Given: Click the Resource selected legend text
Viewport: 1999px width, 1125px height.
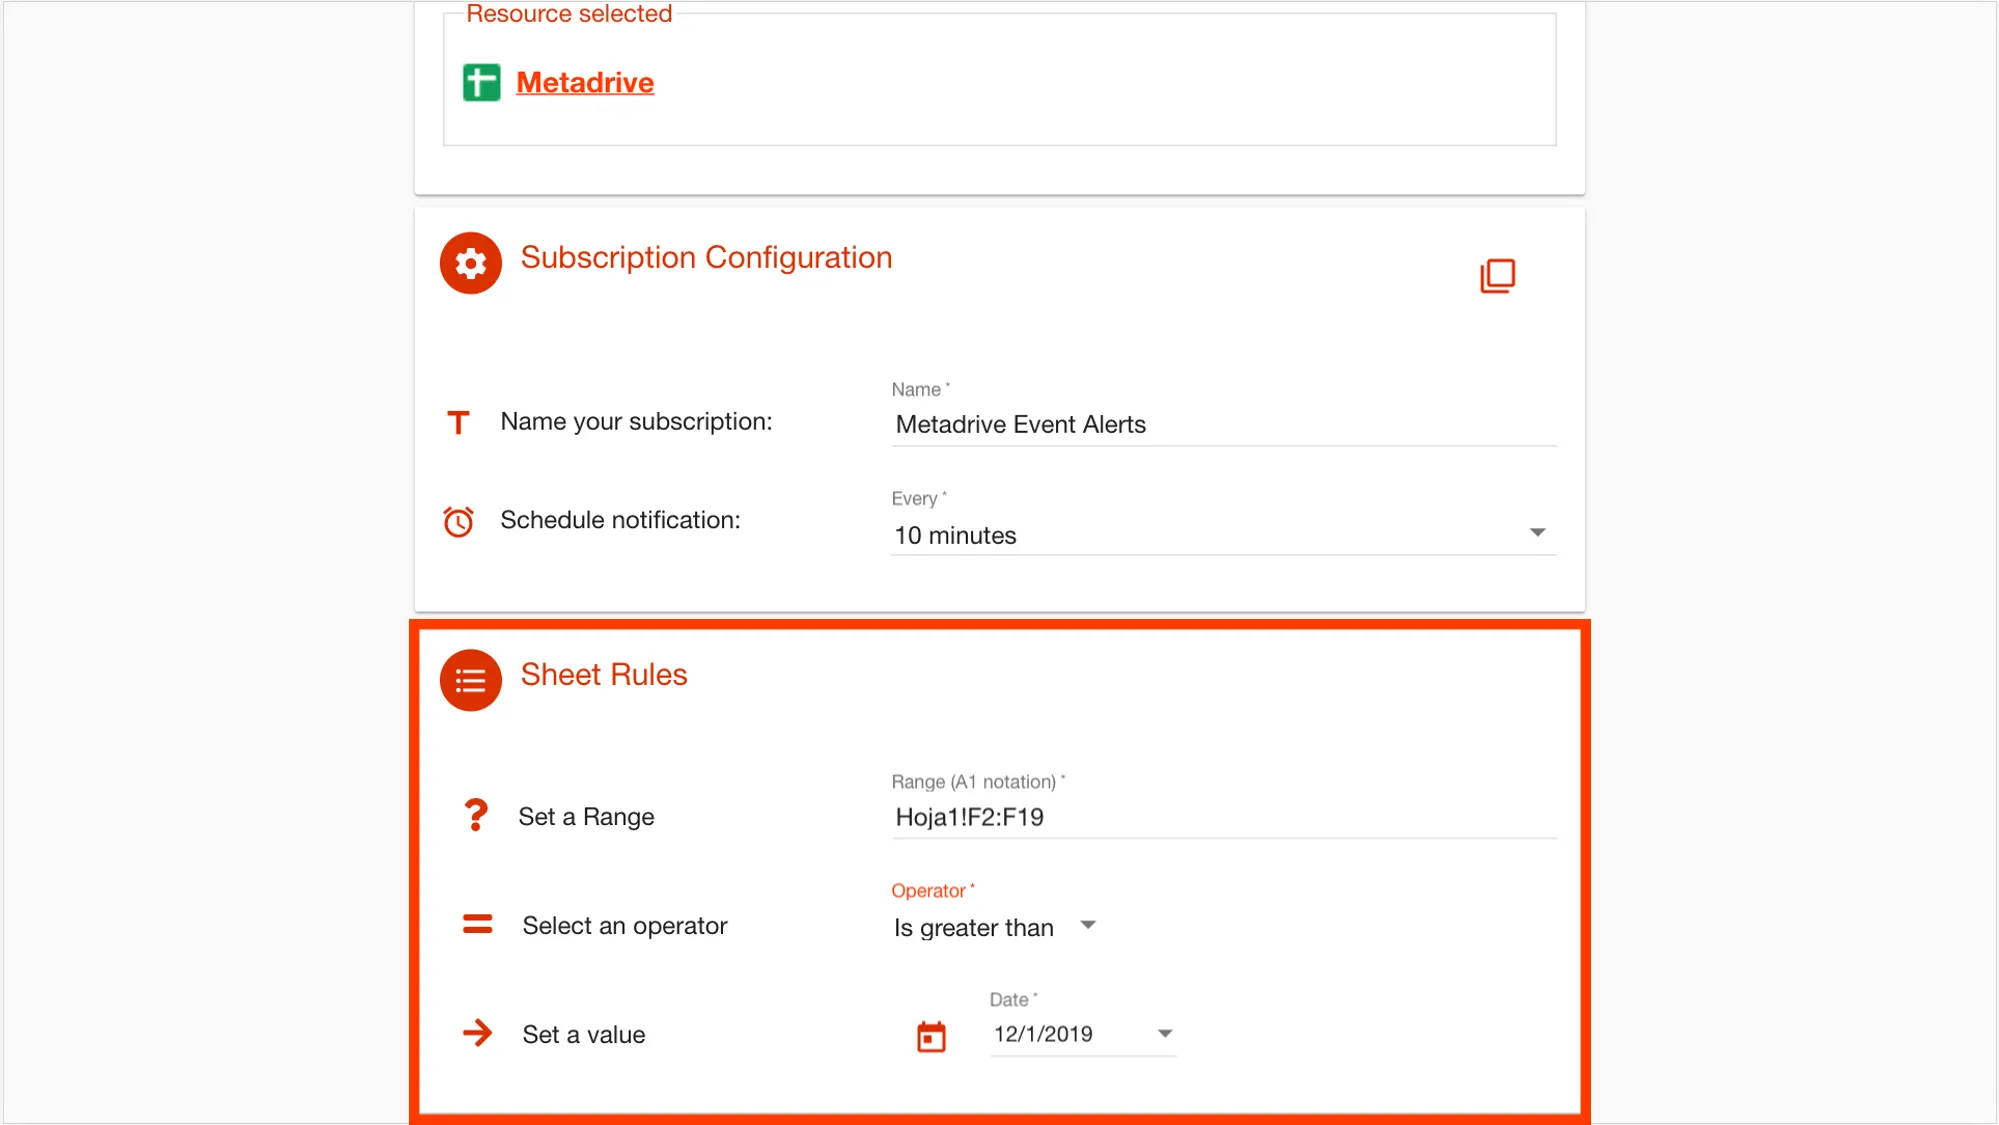Looking at the screenshot, I should pos(569,14).
